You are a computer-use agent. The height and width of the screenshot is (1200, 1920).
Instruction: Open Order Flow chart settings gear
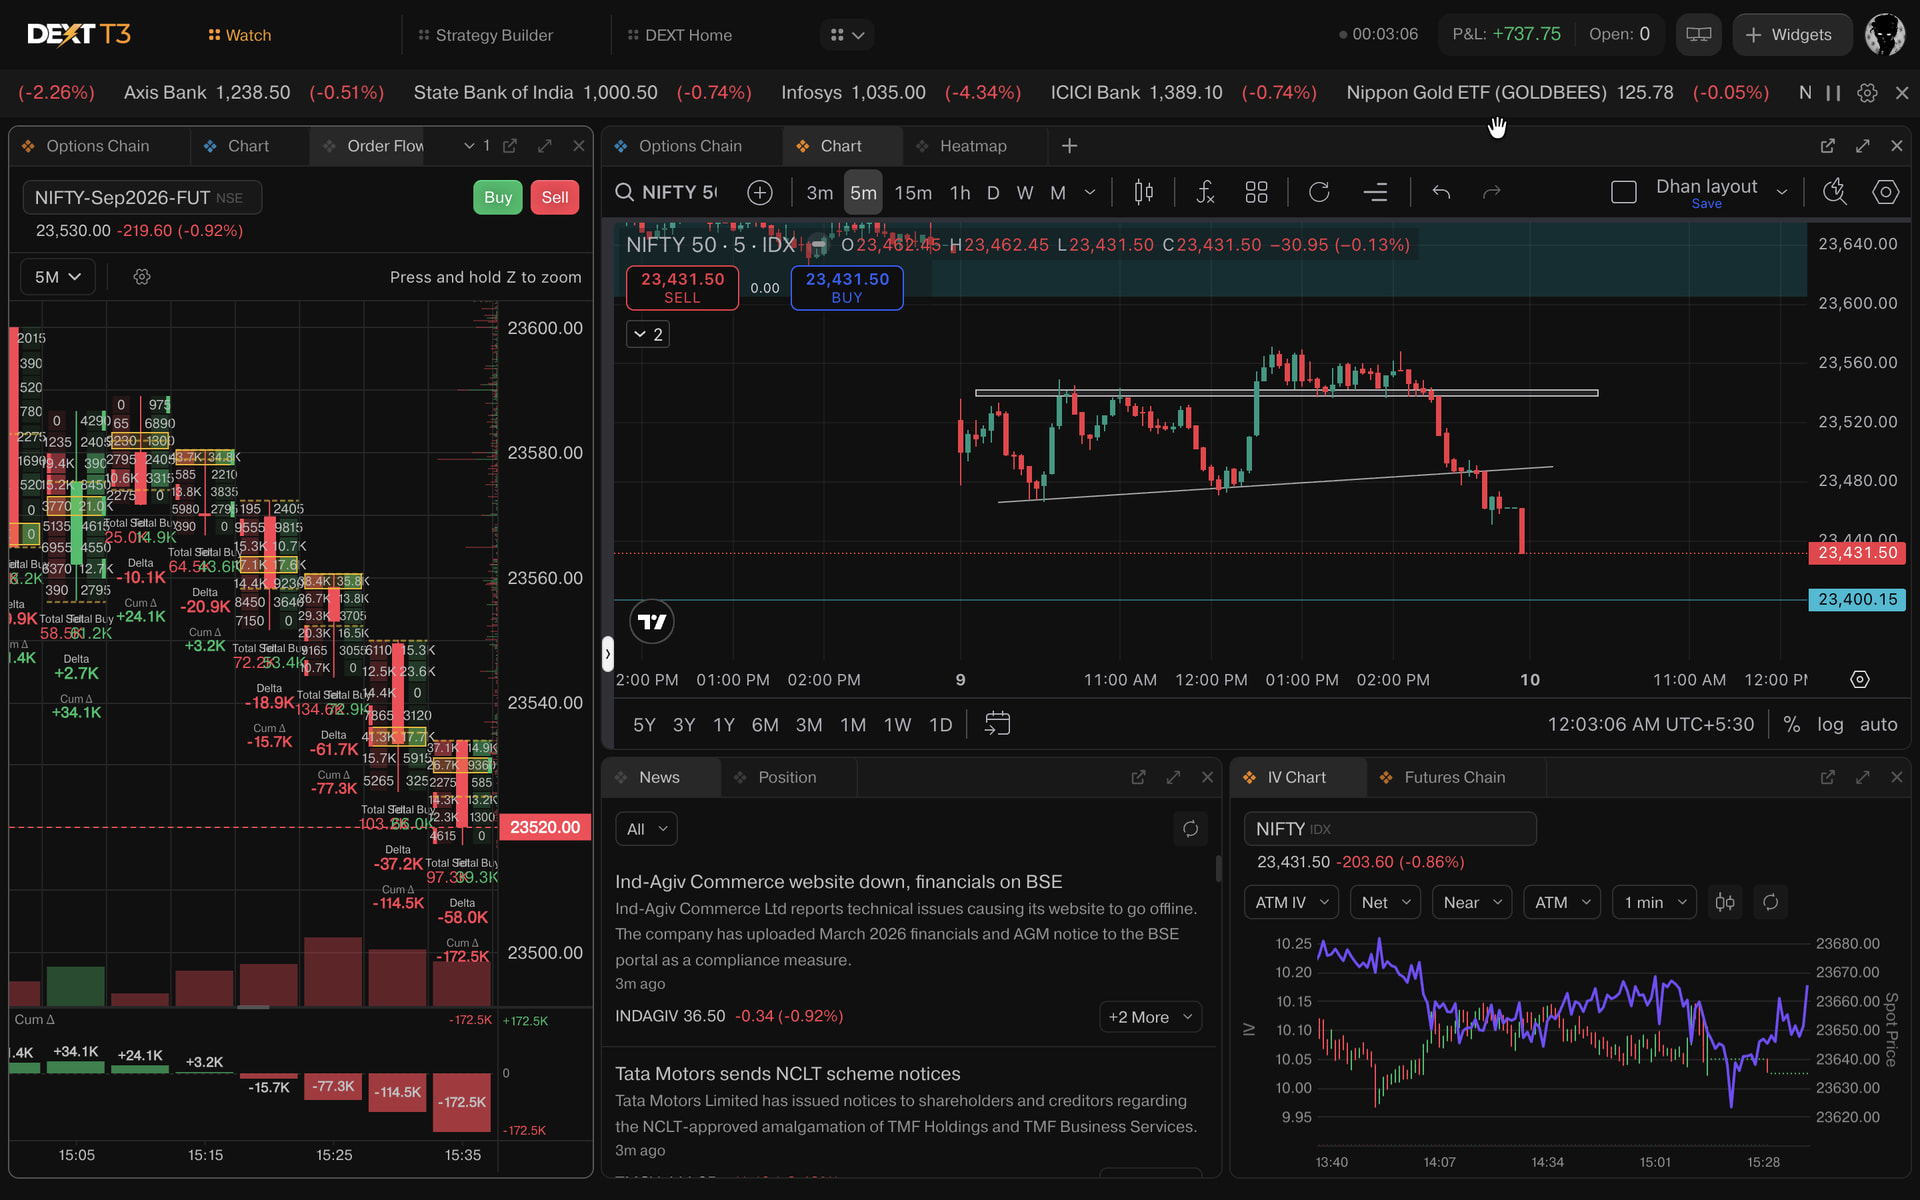pos(142,277)
